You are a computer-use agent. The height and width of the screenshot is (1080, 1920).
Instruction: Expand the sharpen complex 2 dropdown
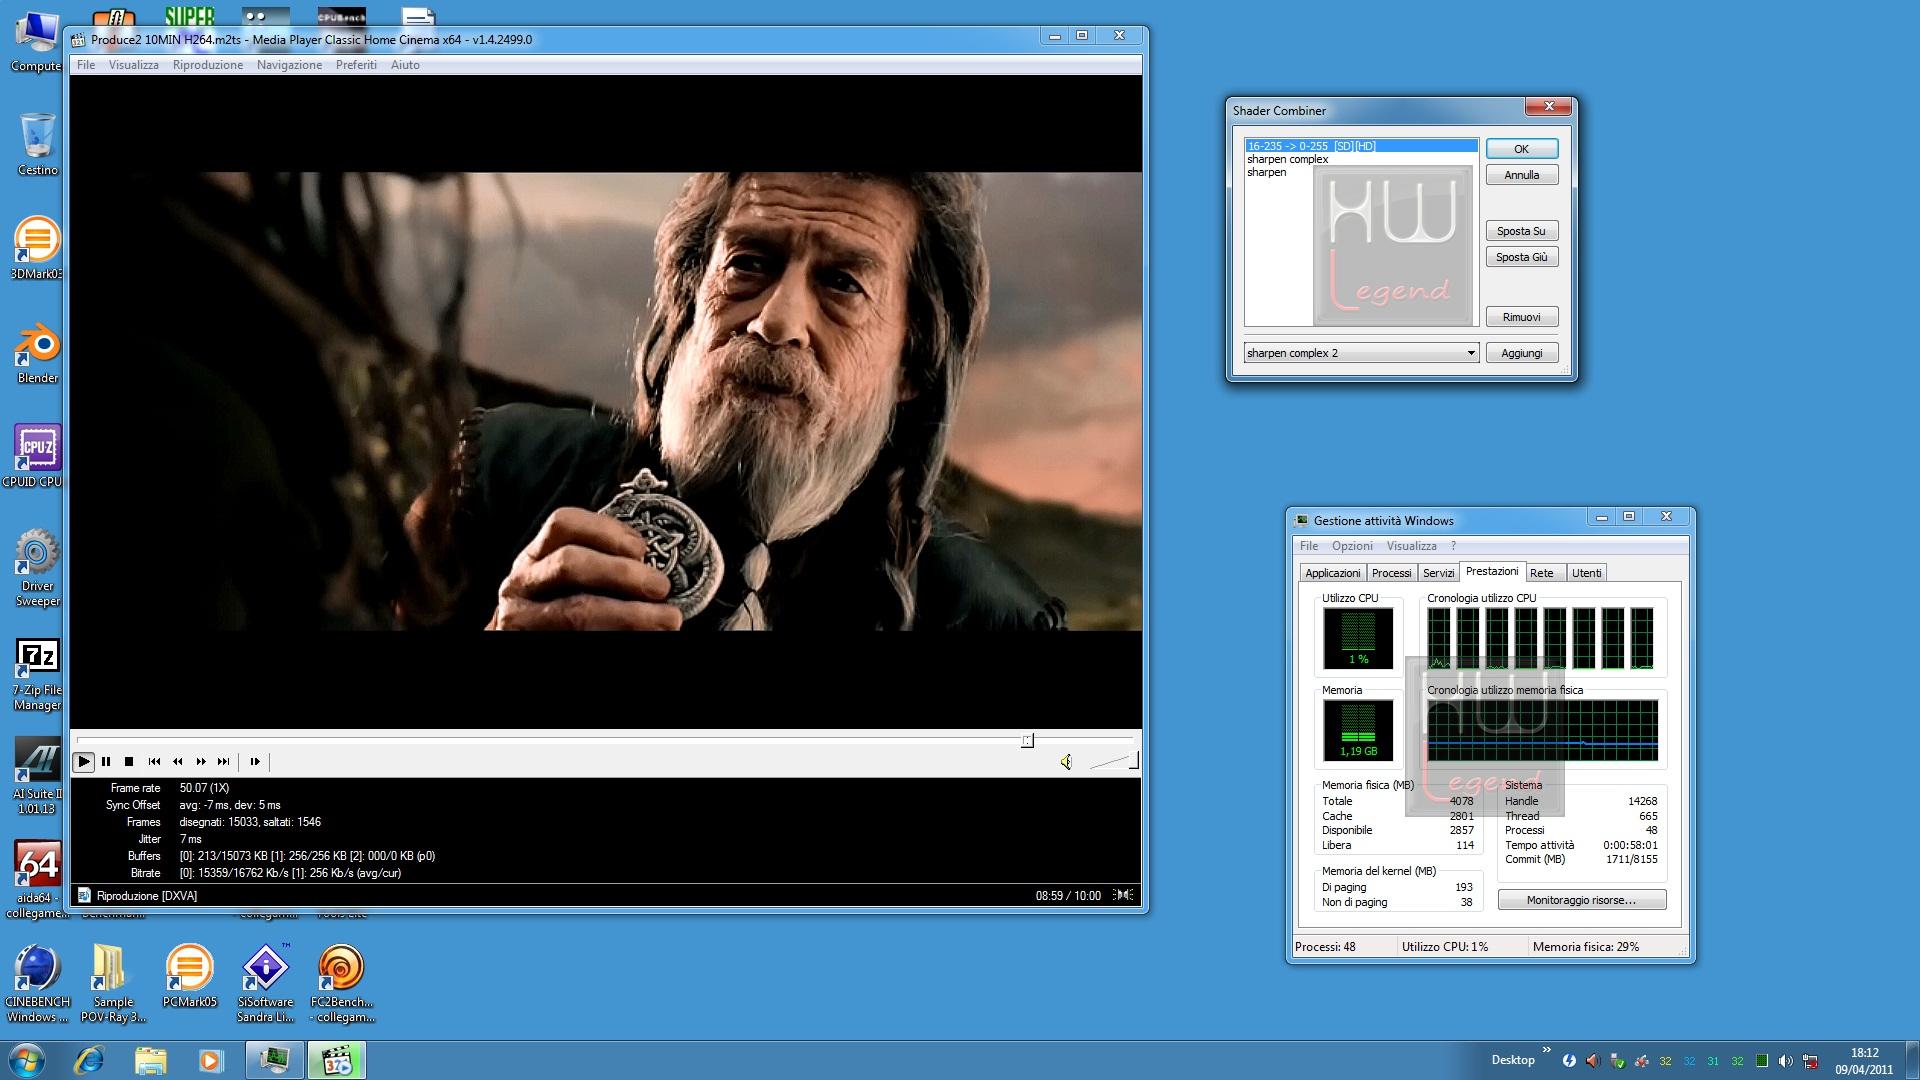(1470, 353)
